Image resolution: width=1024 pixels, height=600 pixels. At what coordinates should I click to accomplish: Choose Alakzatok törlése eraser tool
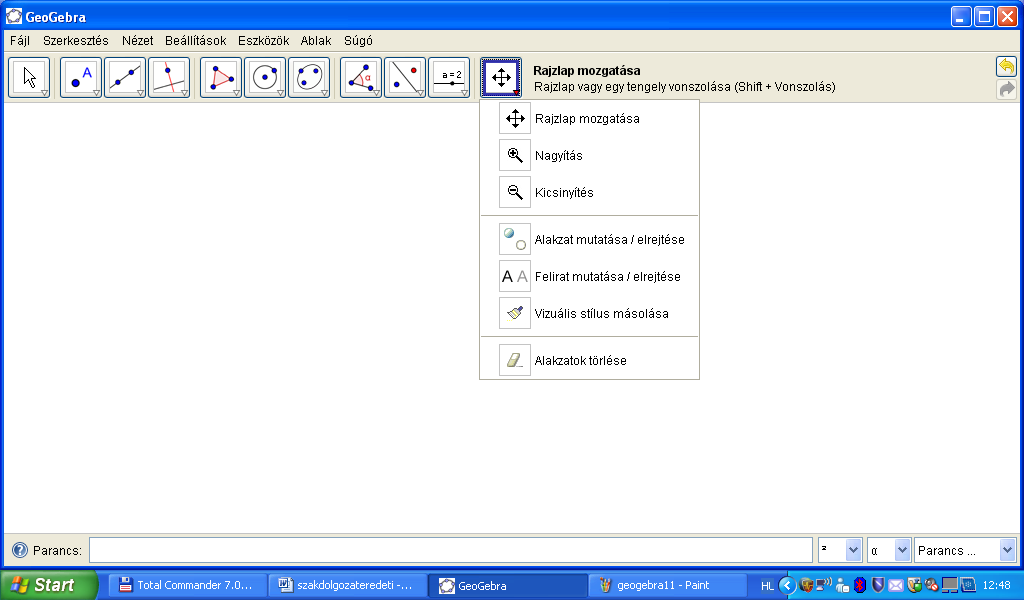pyautogui.click(x=589, y=360)
